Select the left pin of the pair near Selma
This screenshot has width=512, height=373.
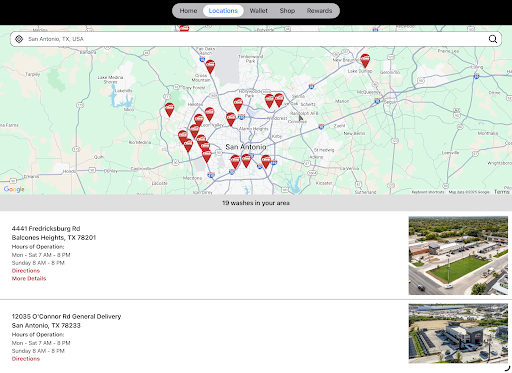269,101
